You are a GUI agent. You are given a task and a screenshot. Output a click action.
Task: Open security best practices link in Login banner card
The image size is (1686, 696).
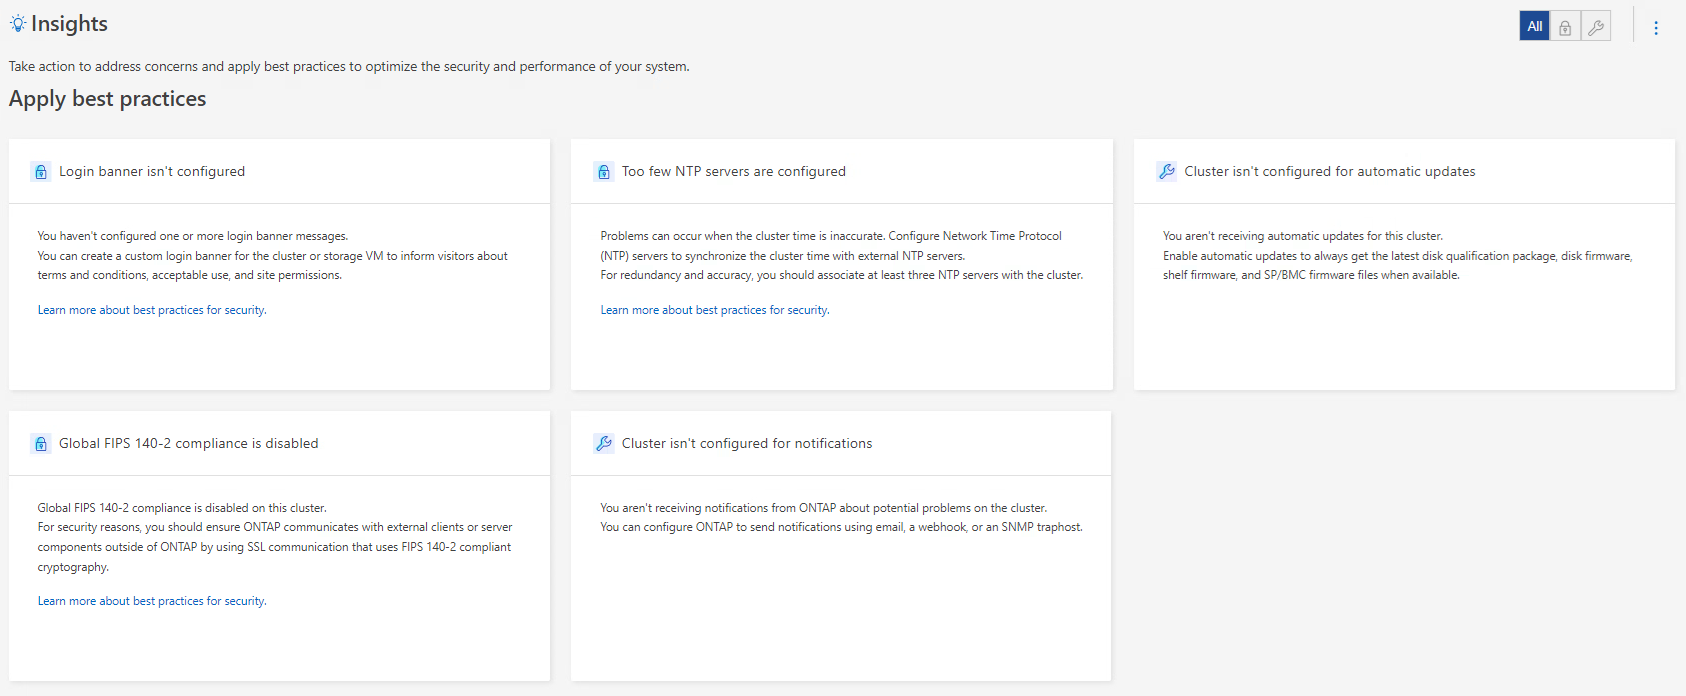coord(152,310)
